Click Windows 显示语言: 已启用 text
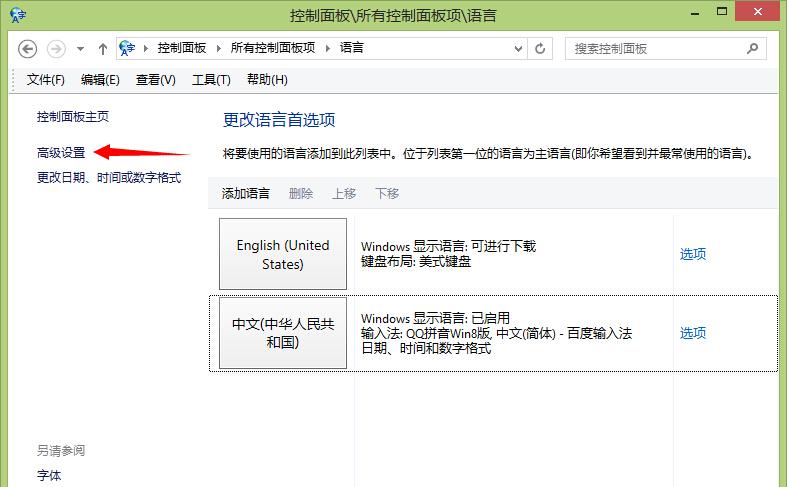 coord(435,318)
